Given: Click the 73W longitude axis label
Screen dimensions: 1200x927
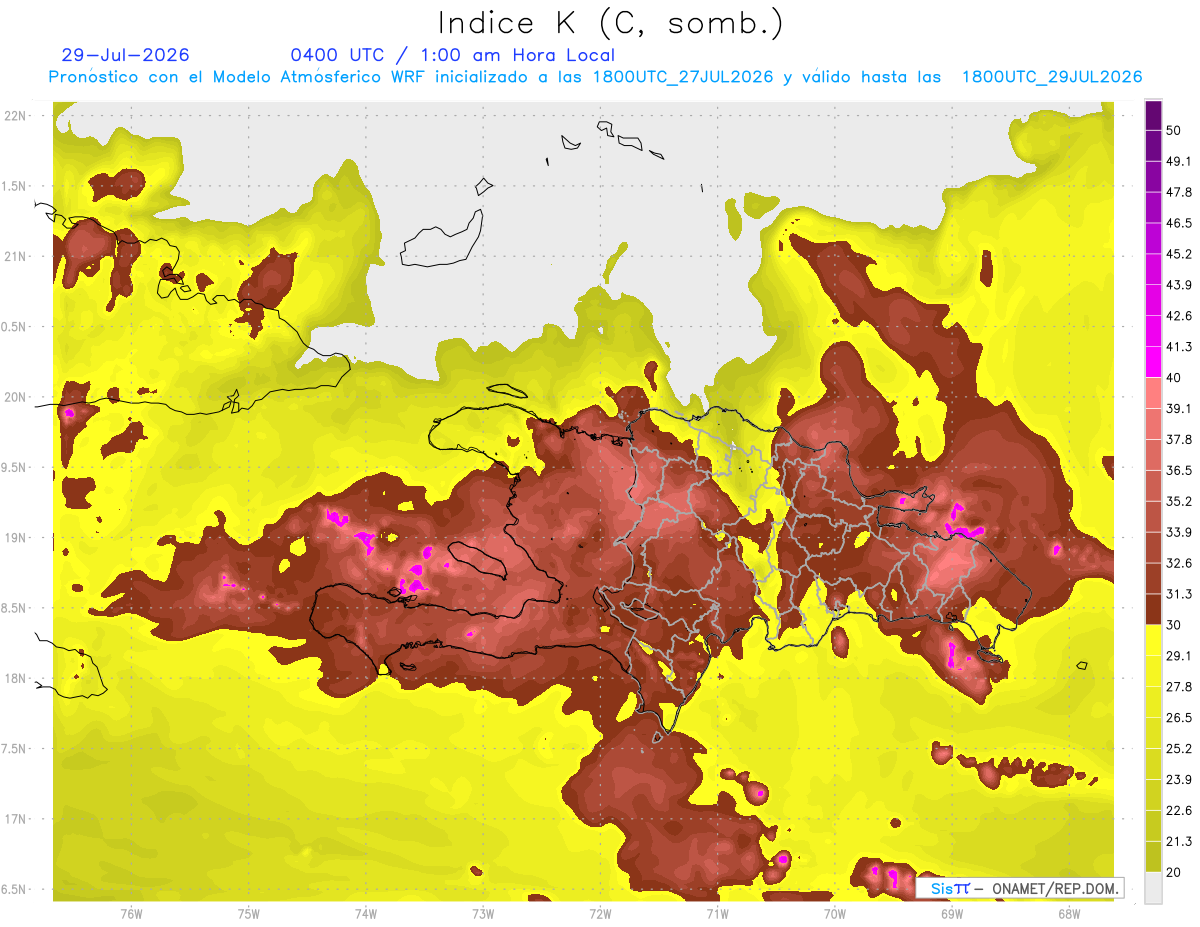Looking at the screenshot, I should tap(483, 913).
